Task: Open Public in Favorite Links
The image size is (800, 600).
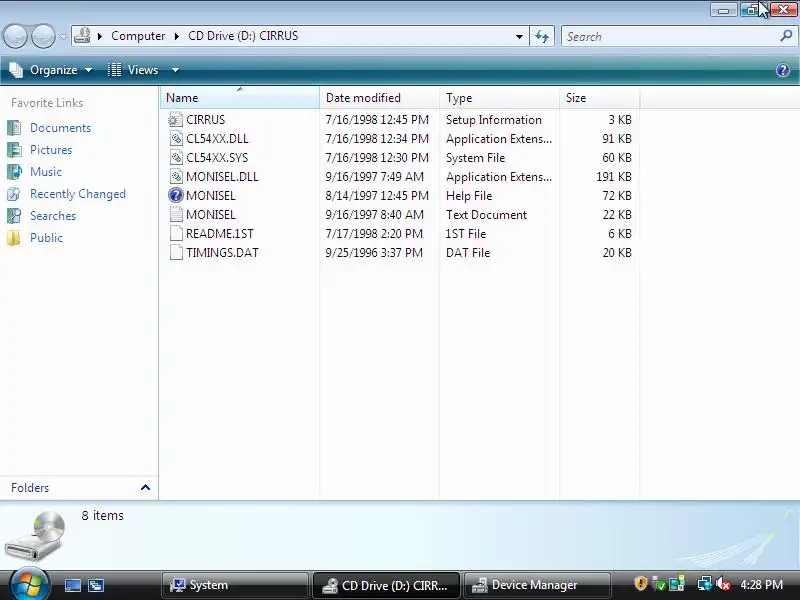Action: coord(46,238)
